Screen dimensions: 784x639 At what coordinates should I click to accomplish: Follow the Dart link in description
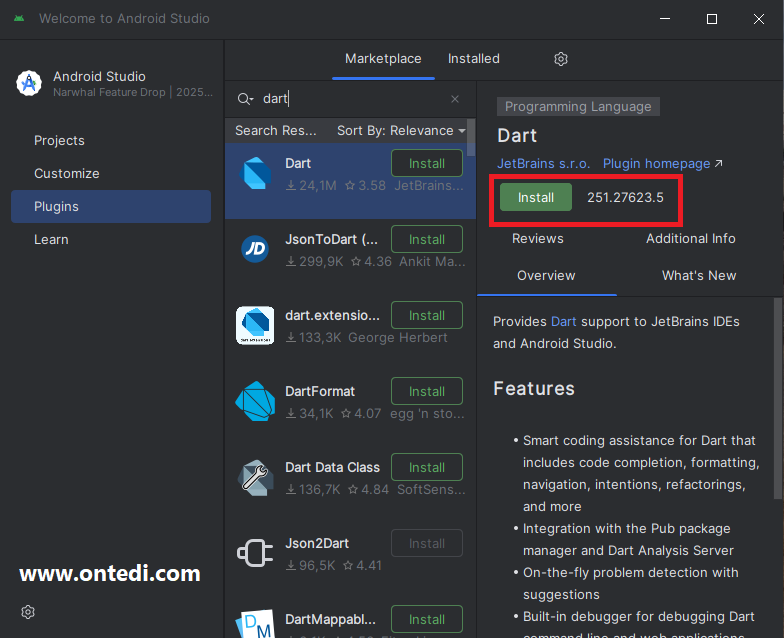coord(563,322)
